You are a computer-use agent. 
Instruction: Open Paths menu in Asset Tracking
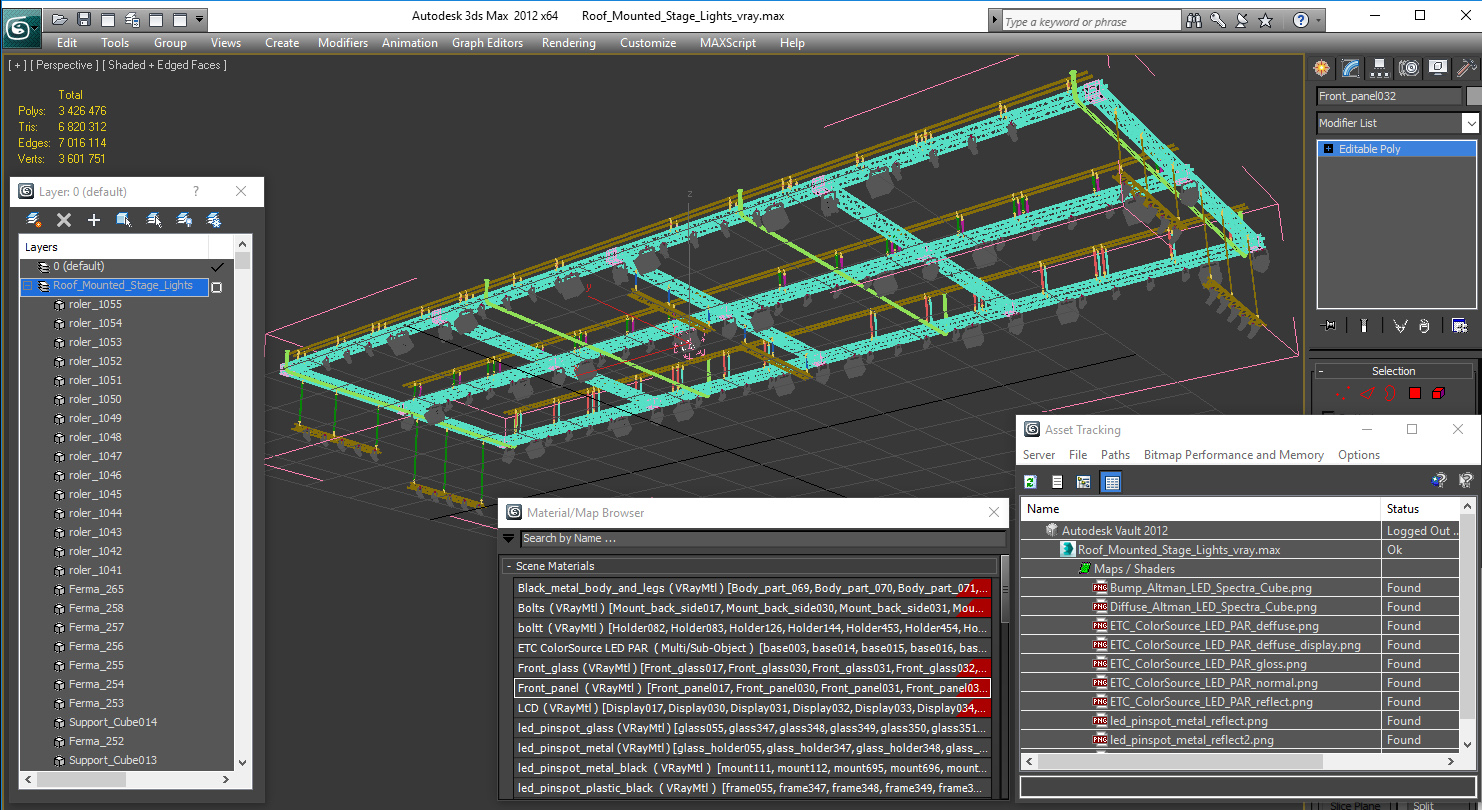[1115, 455]
